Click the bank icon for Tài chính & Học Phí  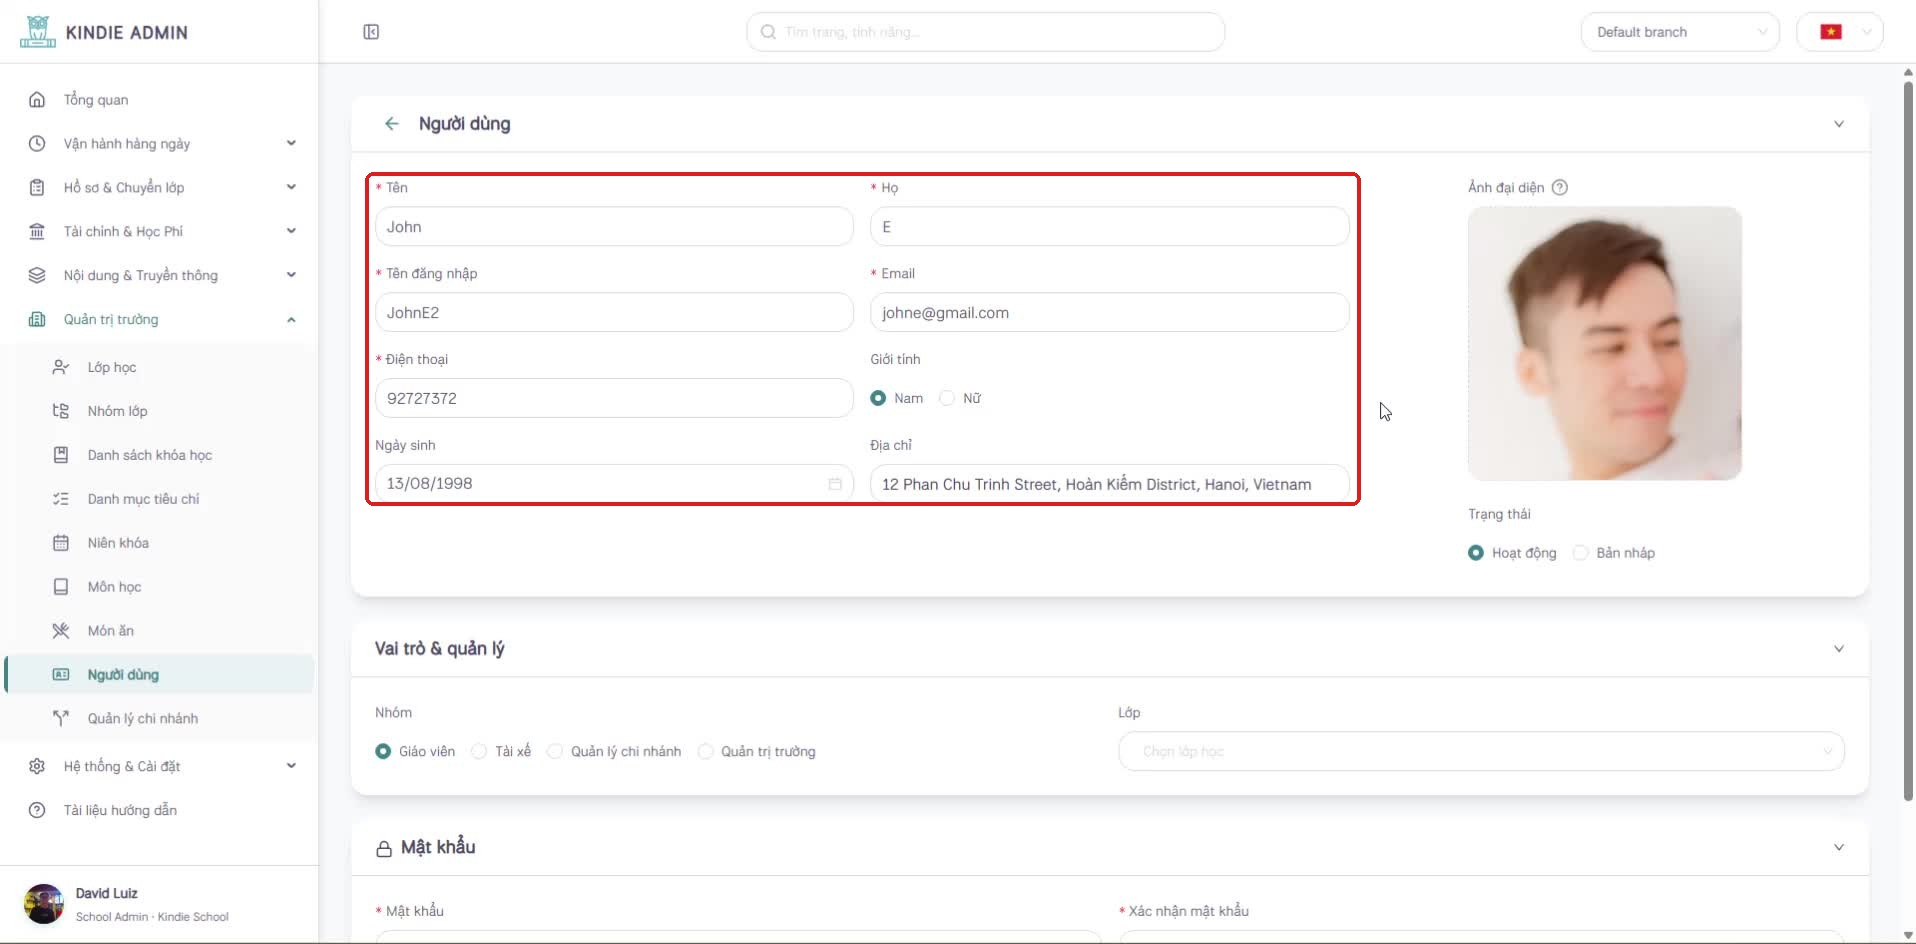click(37, 231)
